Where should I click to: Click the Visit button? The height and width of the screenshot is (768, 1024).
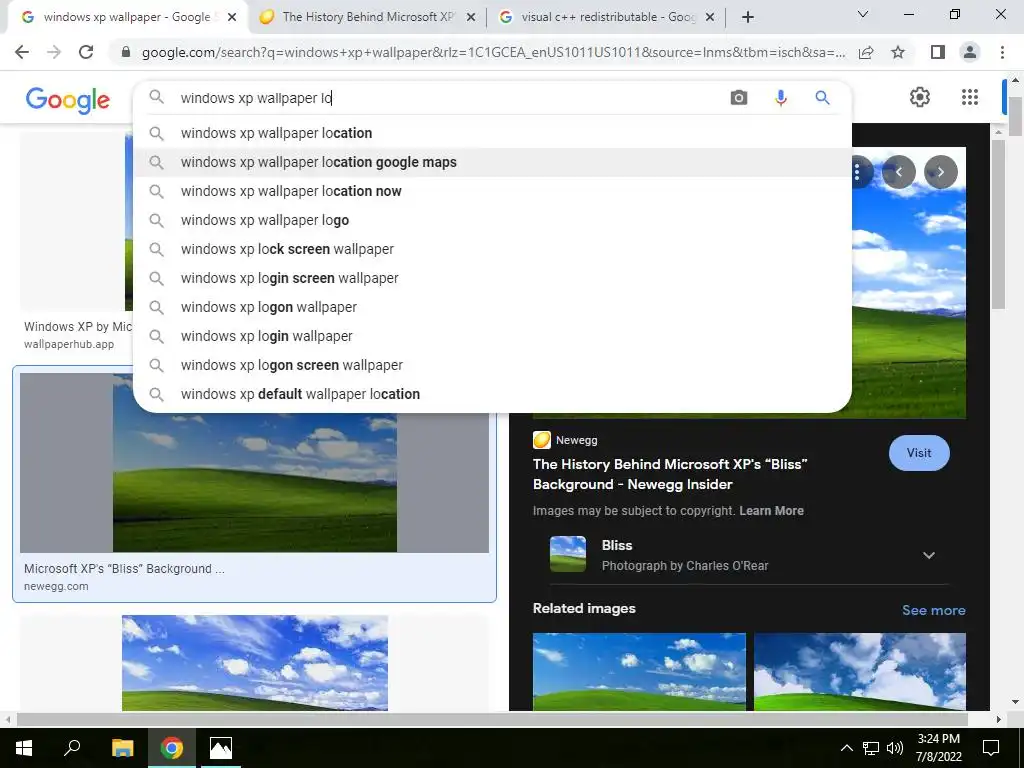coord(919,453)
